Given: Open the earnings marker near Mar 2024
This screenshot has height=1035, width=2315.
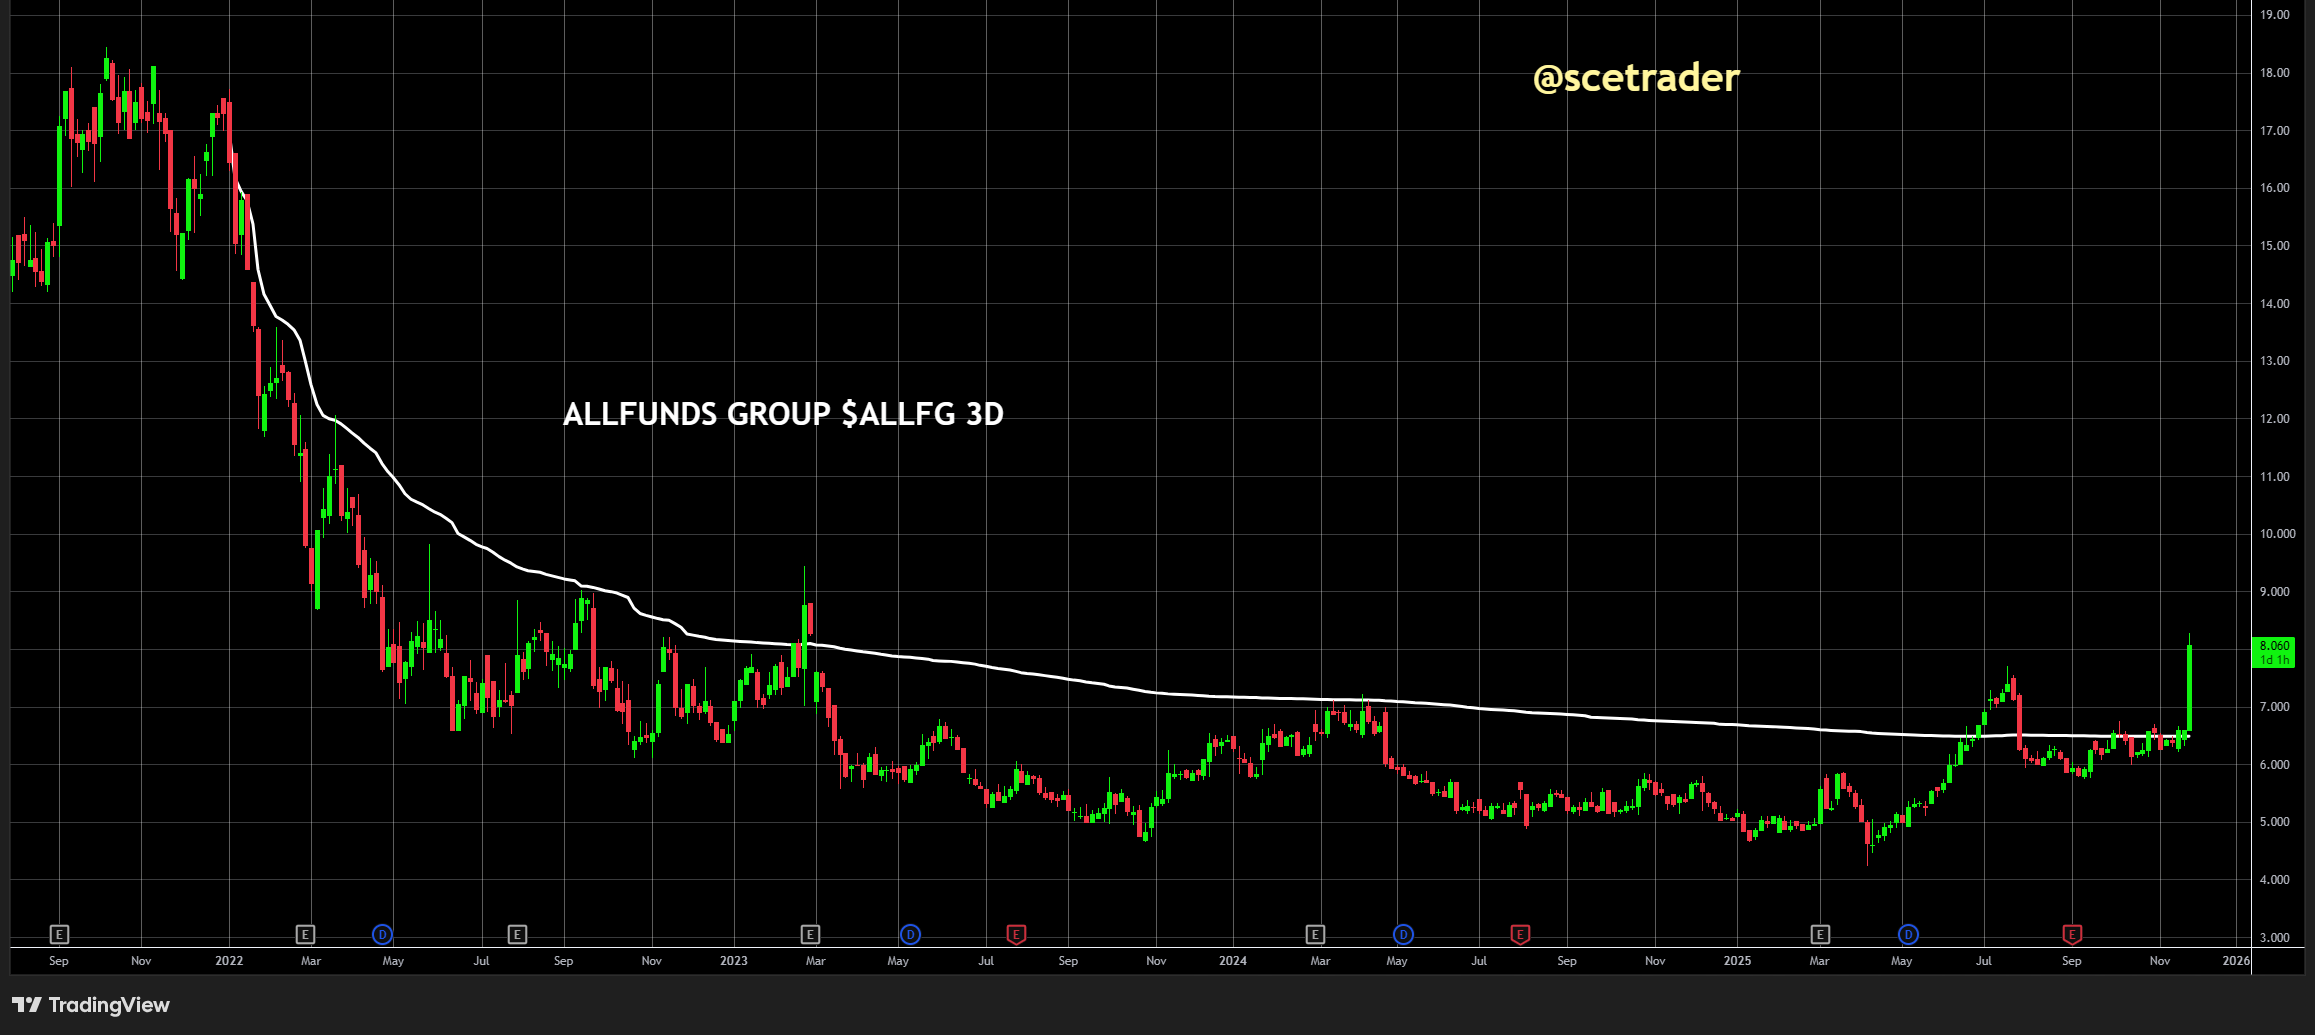Looking at the screenshot, I should (1315, 934).
